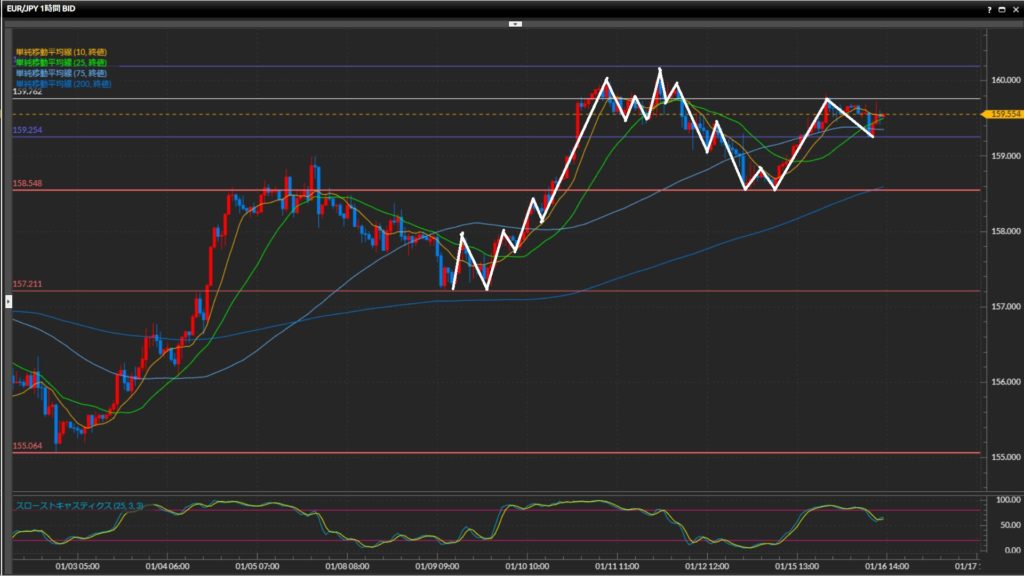
Task: Click the help question mark icon
Action: pyautogui.click(x=990, y=8)
